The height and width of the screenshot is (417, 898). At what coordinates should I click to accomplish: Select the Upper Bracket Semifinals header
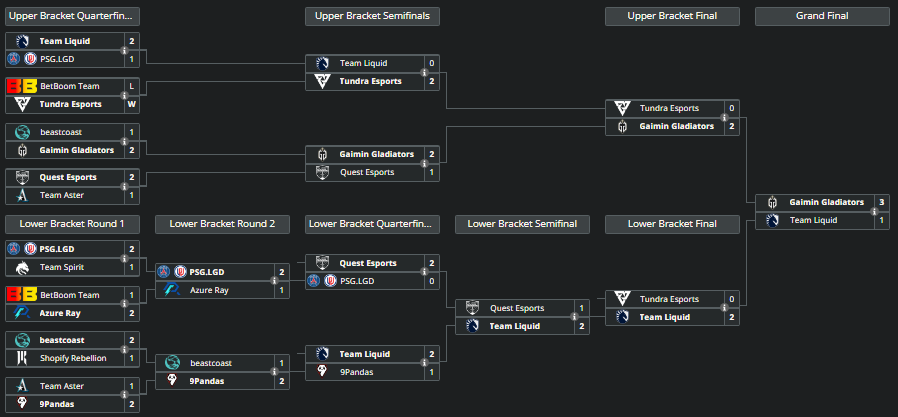tap(372, 16)
